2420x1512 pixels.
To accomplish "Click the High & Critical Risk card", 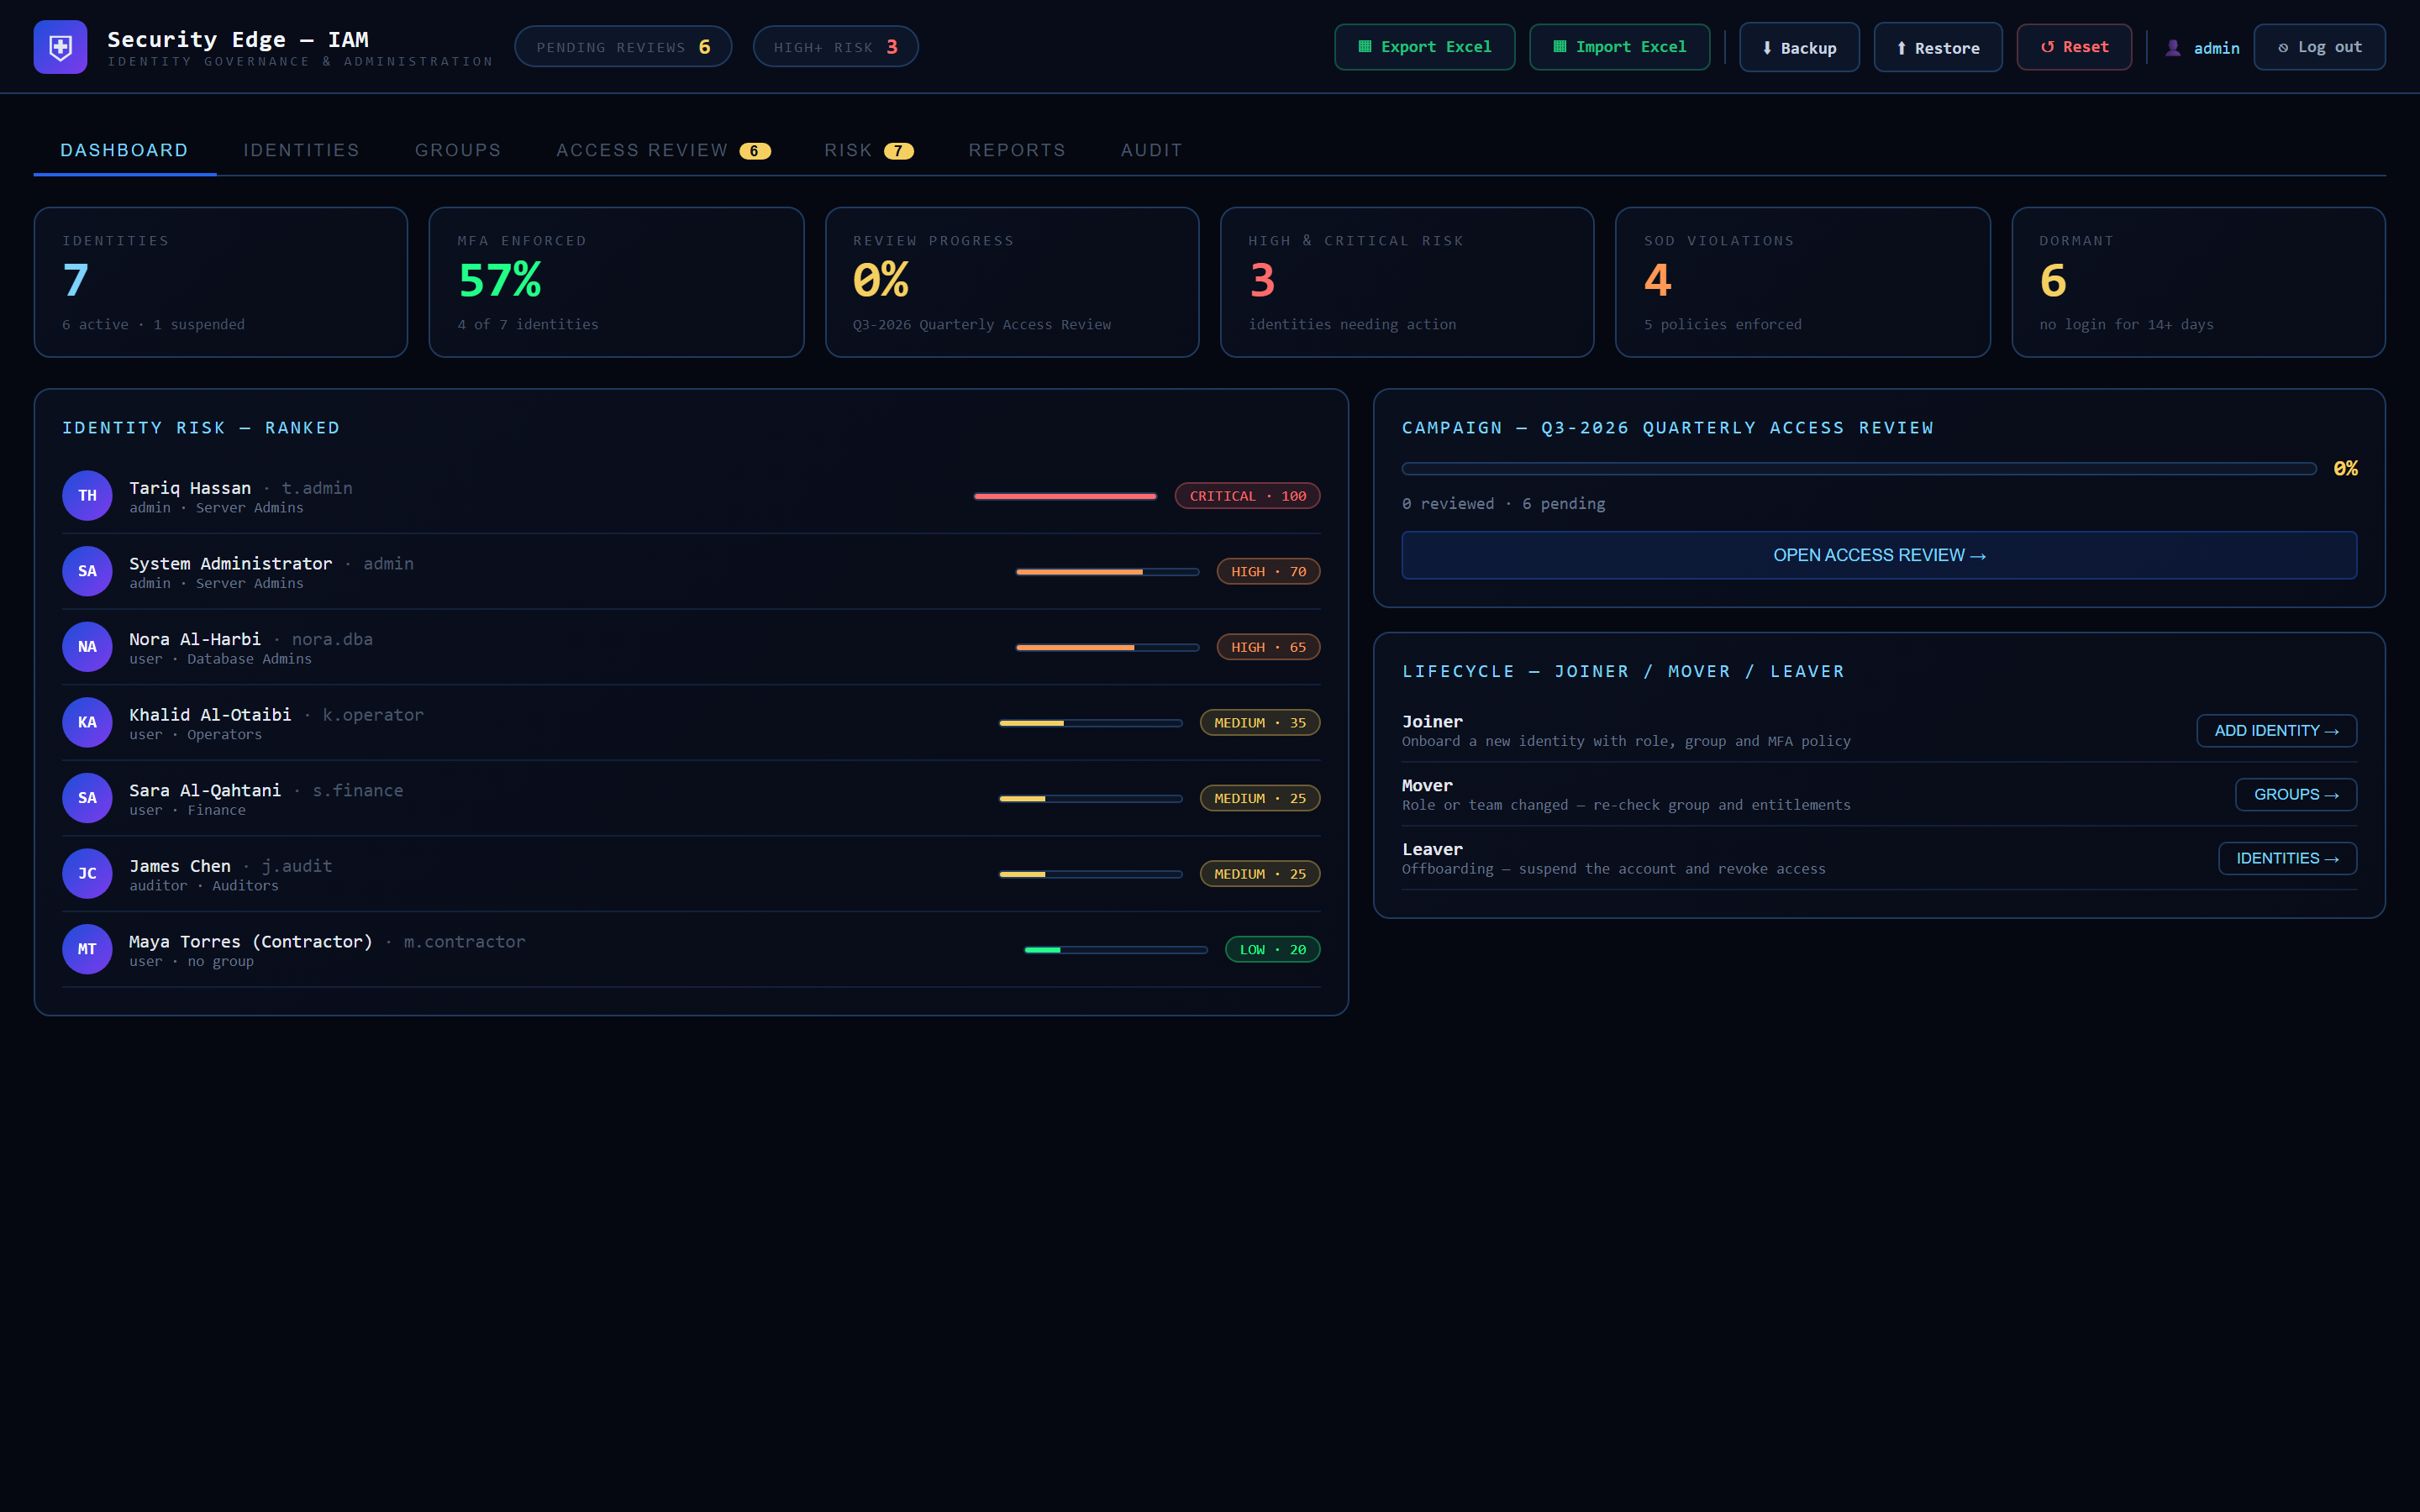I will (1407, 282).
